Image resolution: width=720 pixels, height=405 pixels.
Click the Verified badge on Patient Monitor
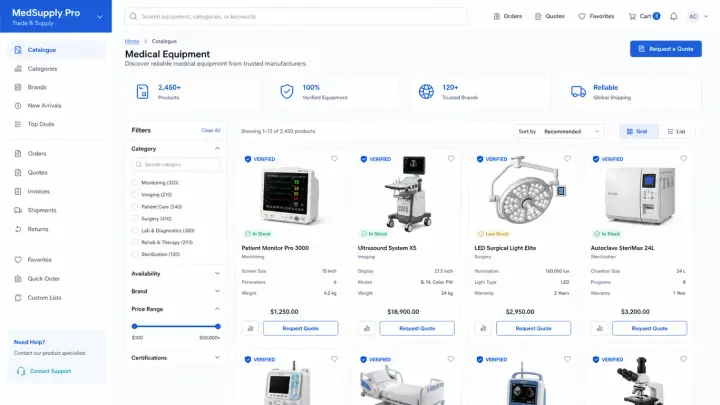[x=260, y=159]
